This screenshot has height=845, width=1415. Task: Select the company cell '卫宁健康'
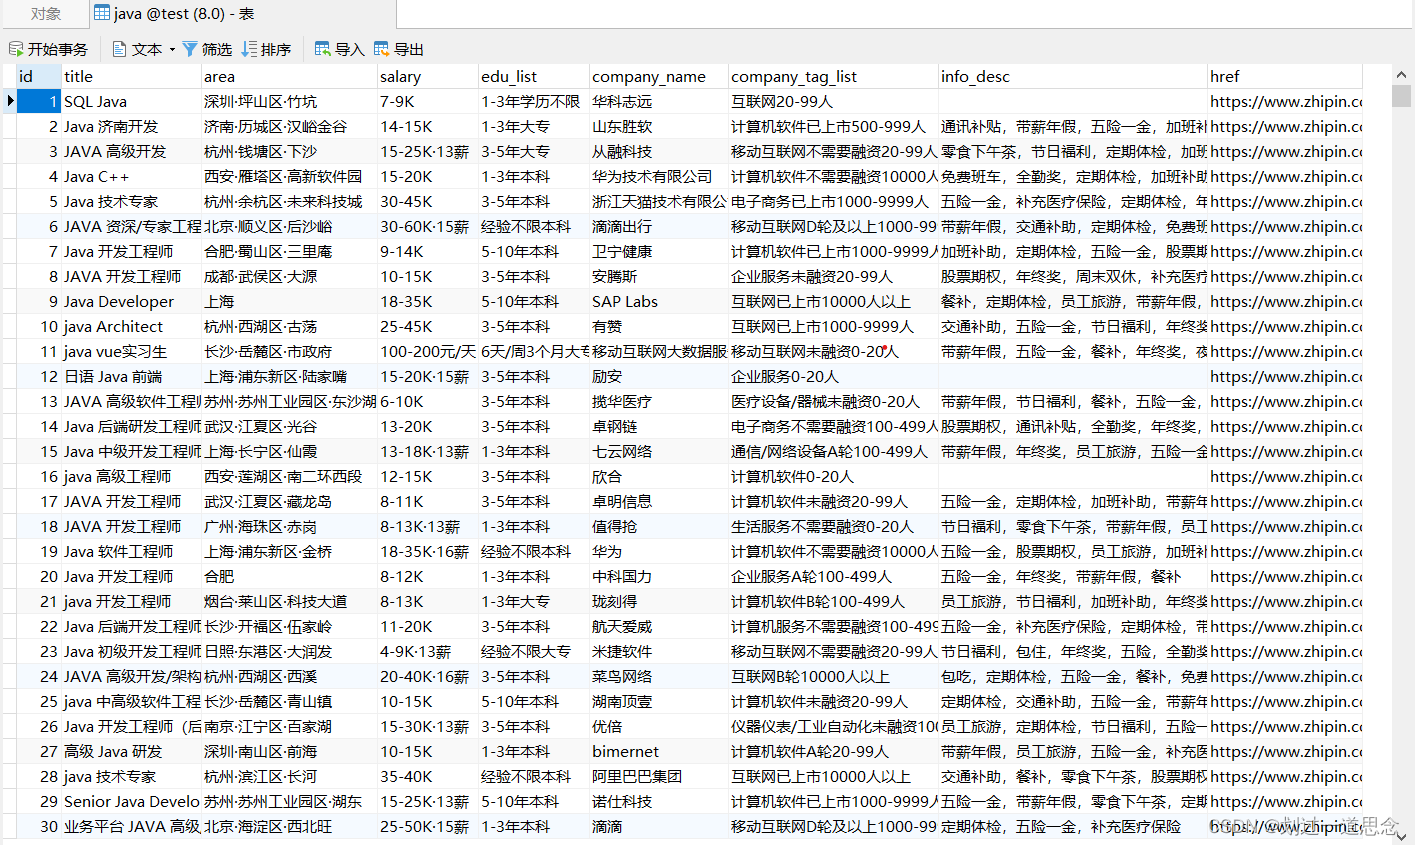659,251
